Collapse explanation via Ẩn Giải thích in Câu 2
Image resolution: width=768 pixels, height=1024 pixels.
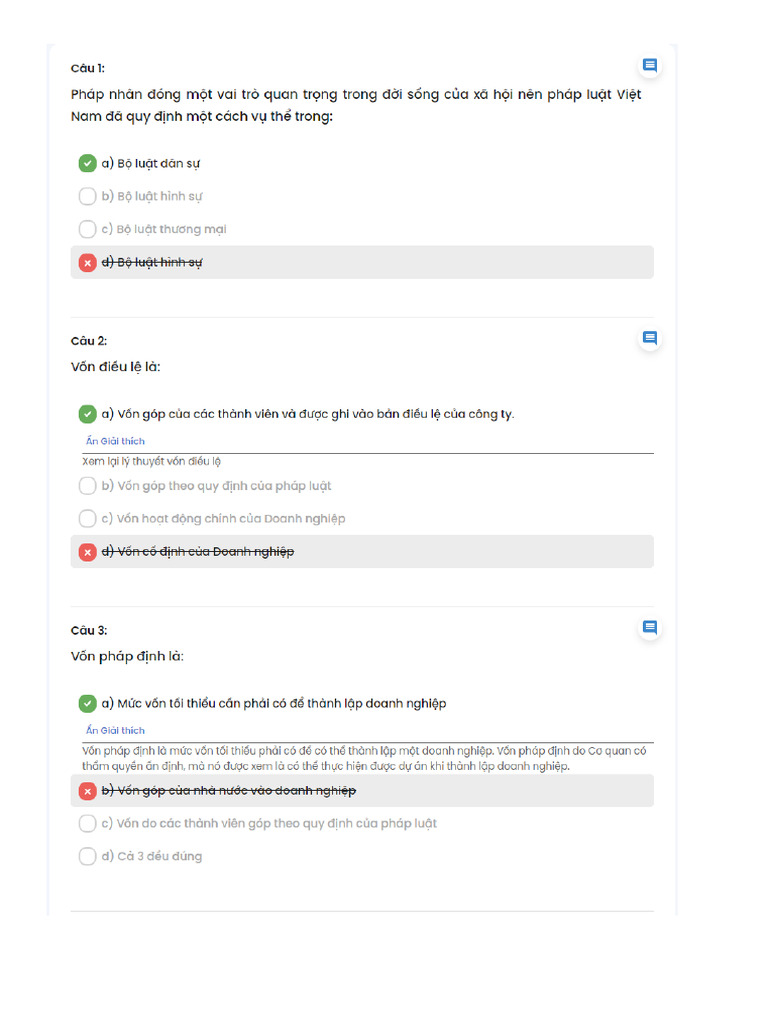[x=115, y=441]
